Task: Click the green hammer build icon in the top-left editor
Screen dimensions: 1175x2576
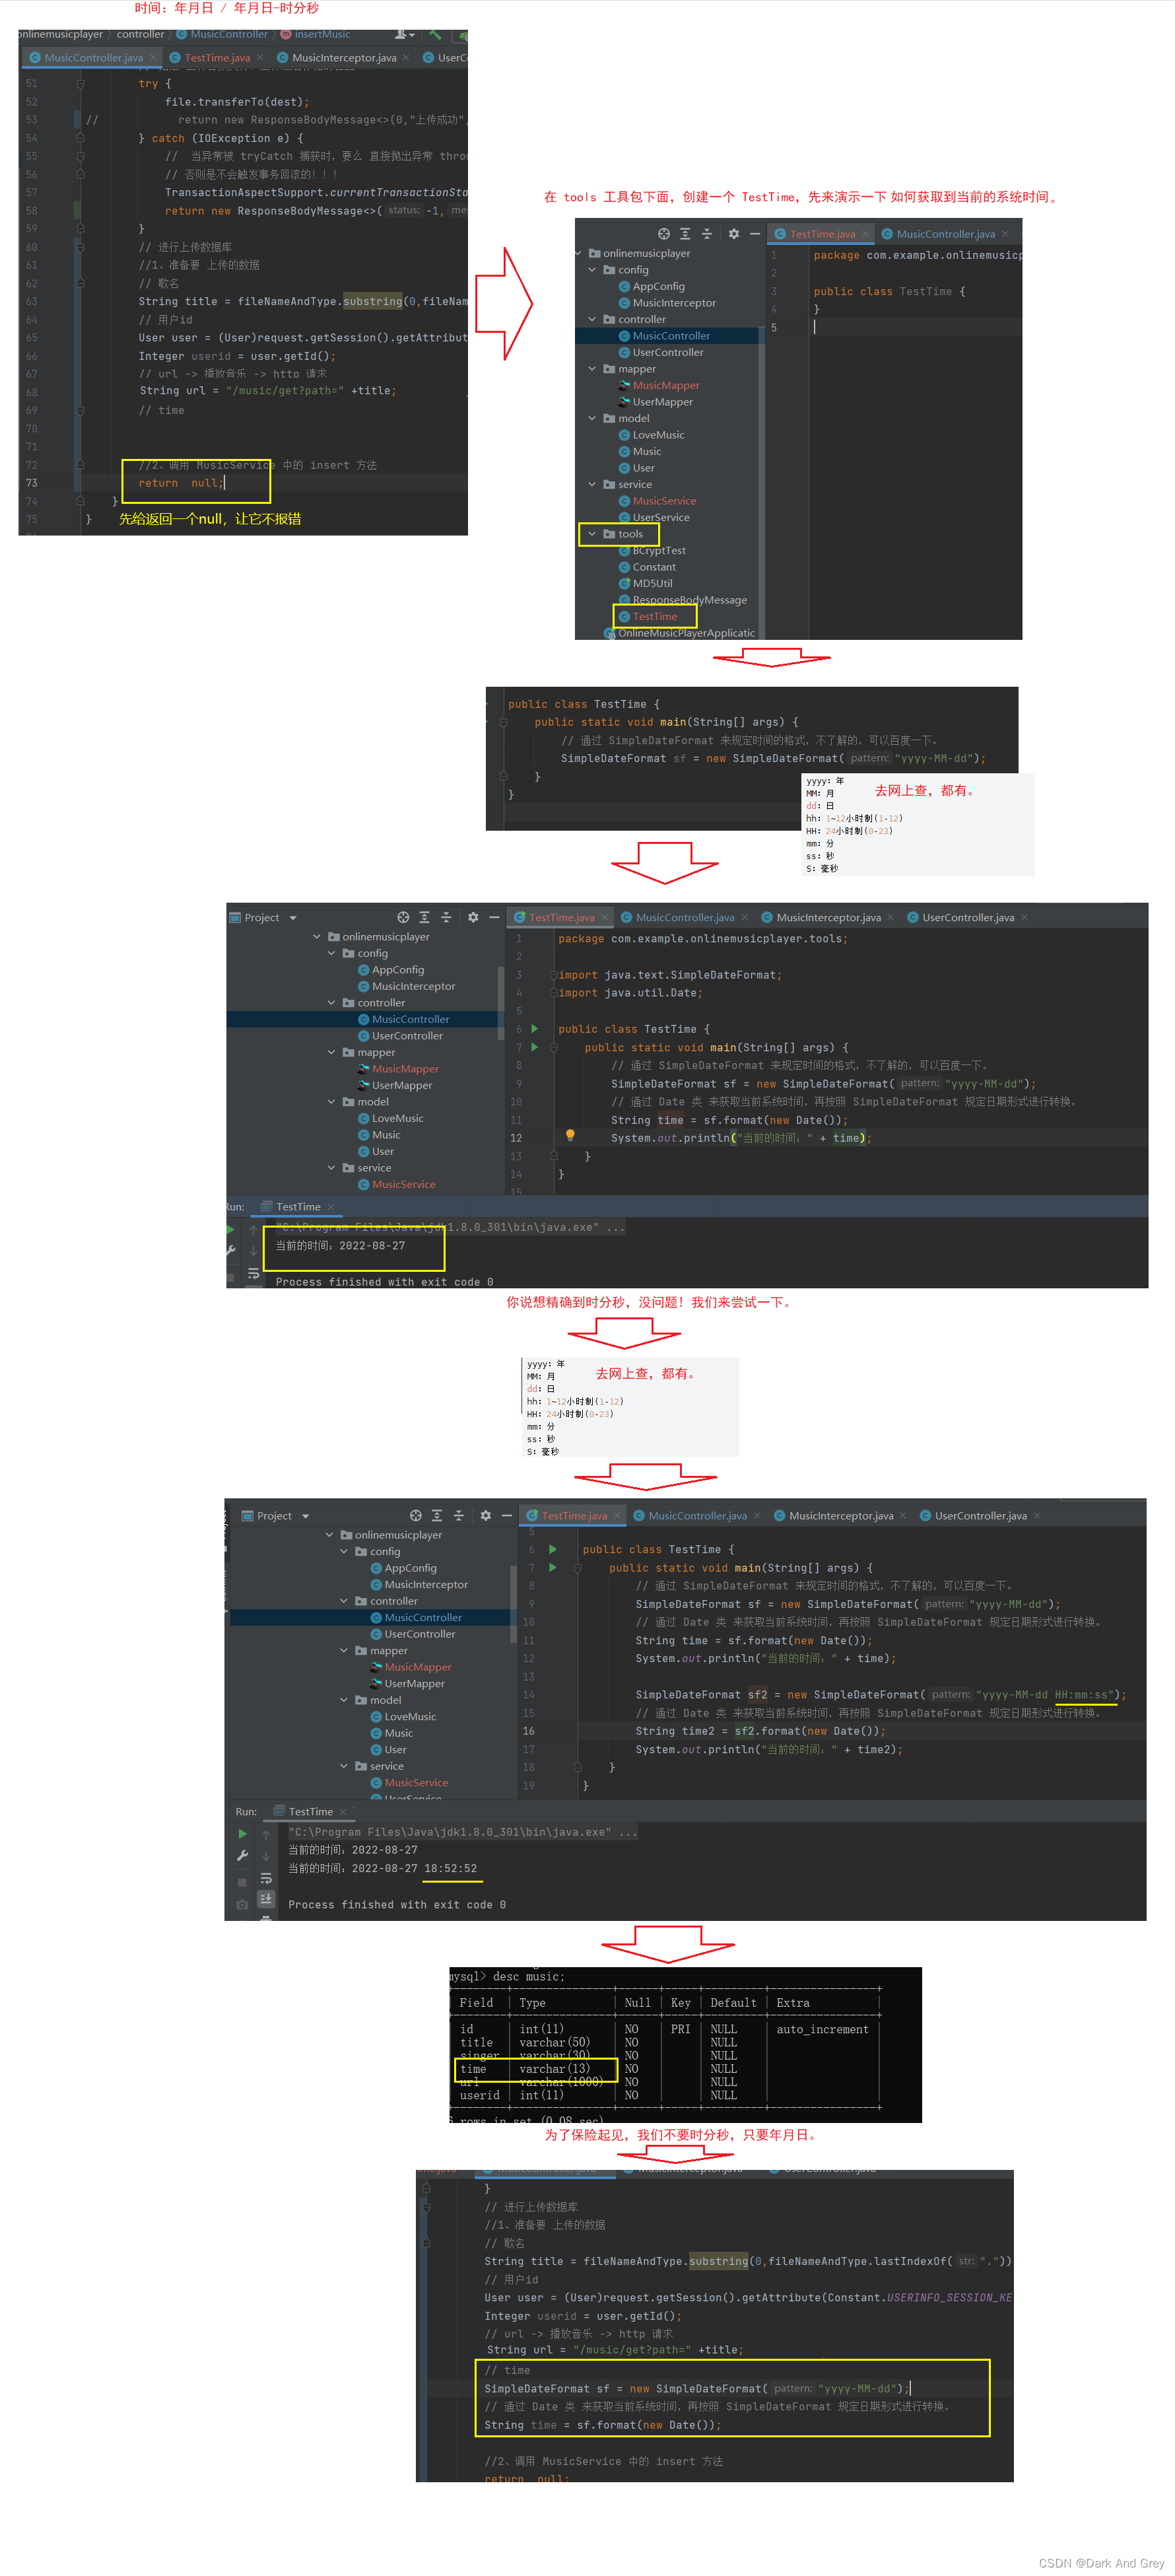Action: coord(435,34)
